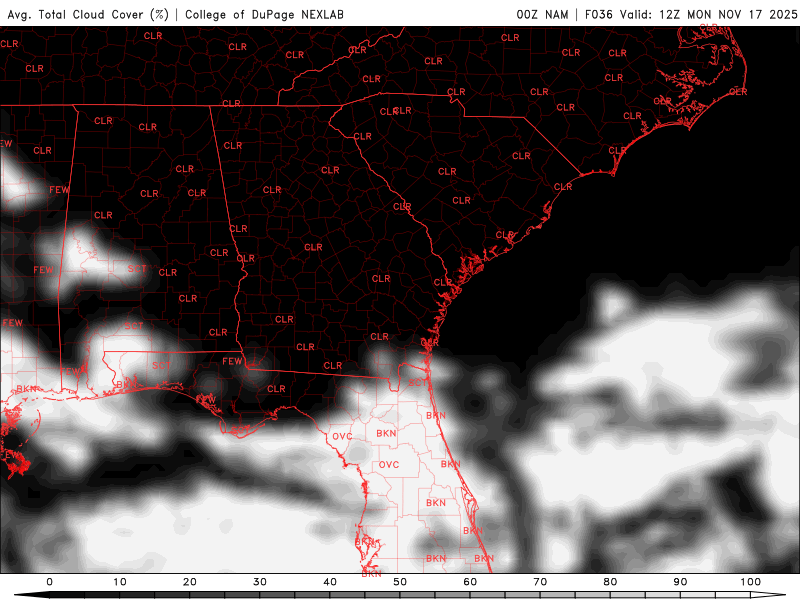Select the 30 tick label on the scale
The image size is (800, 600).
(x=260, y=582)
